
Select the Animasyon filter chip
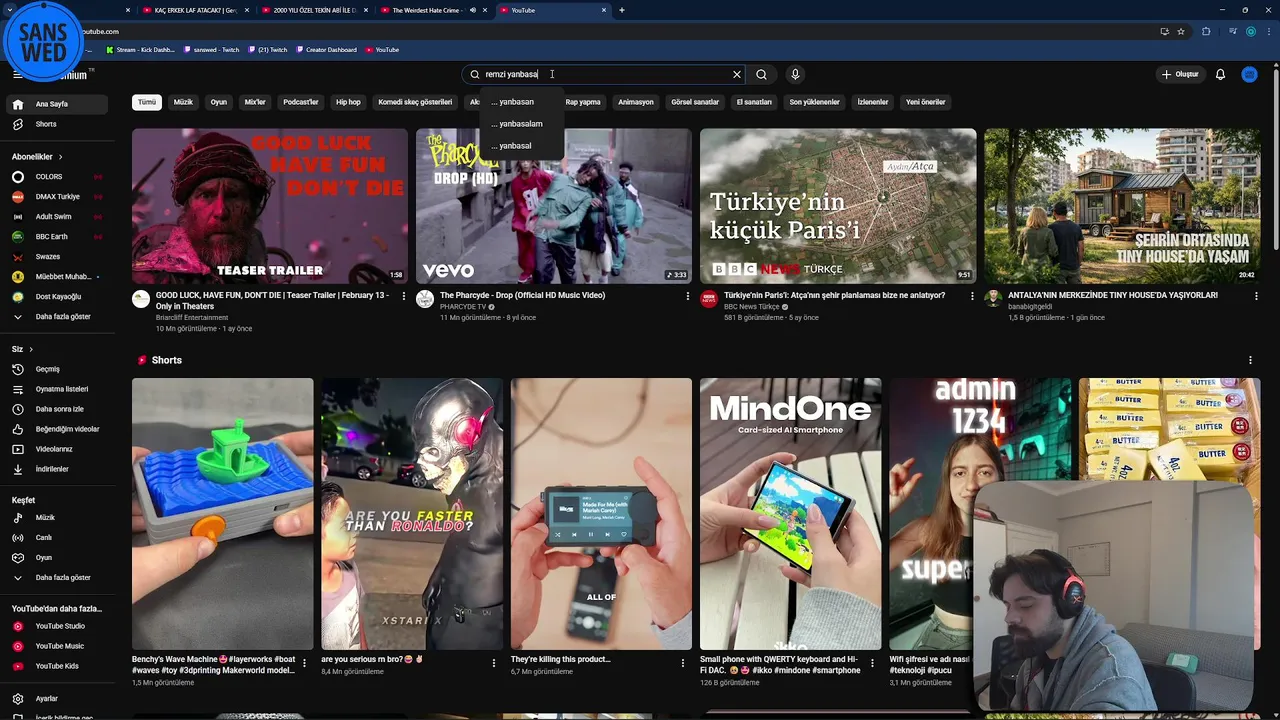click(636, 102)
